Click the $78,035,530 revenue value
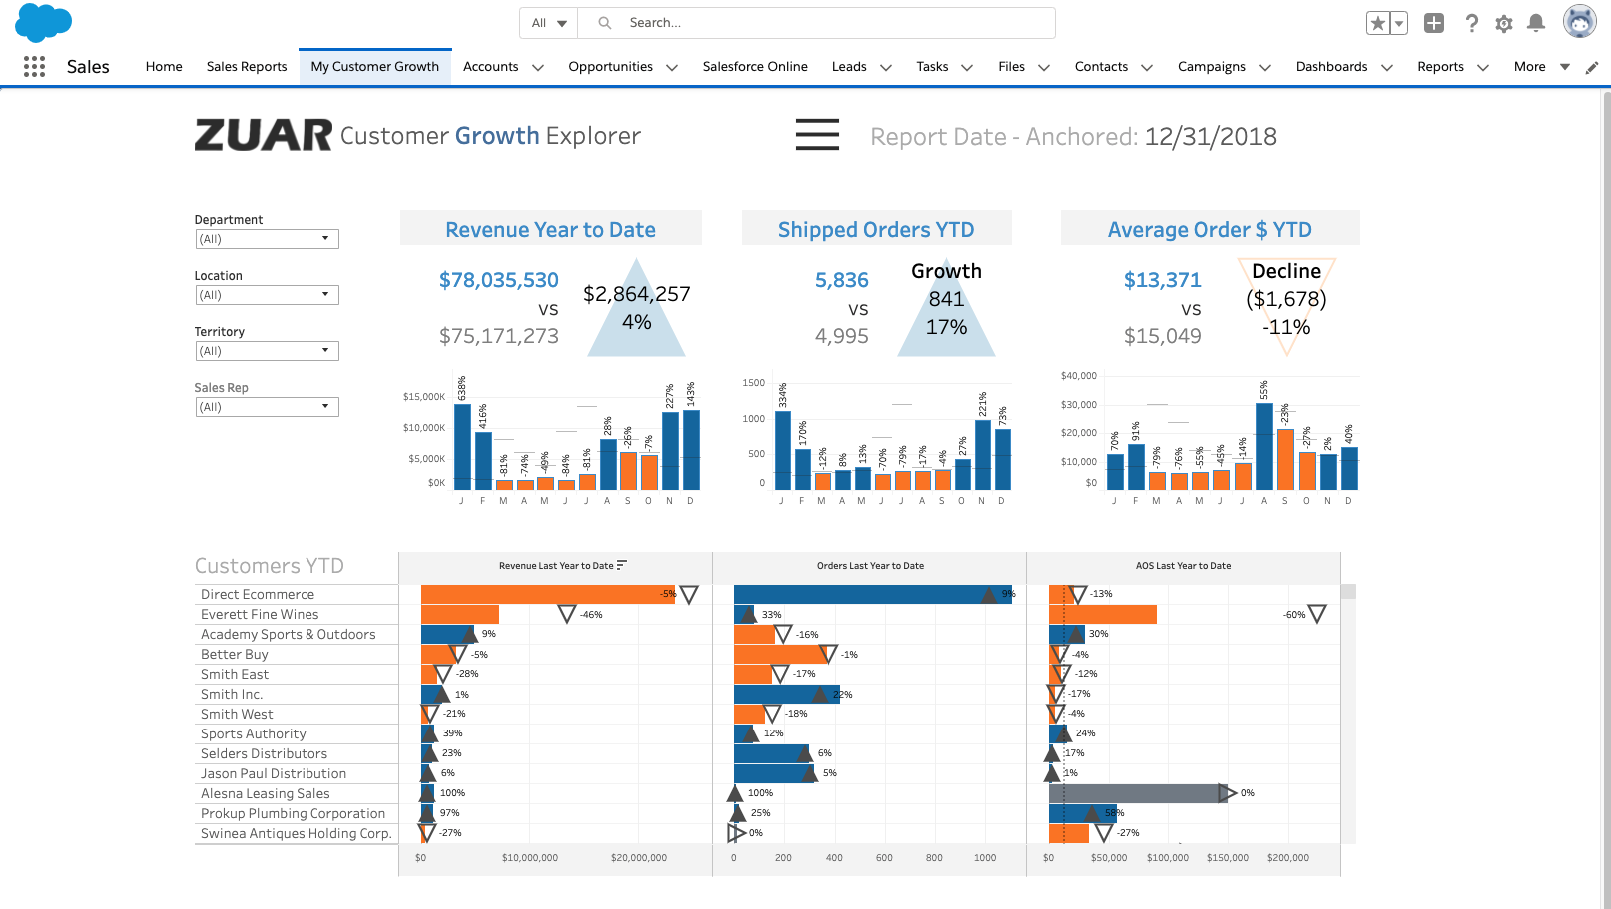 pos(499,280)
